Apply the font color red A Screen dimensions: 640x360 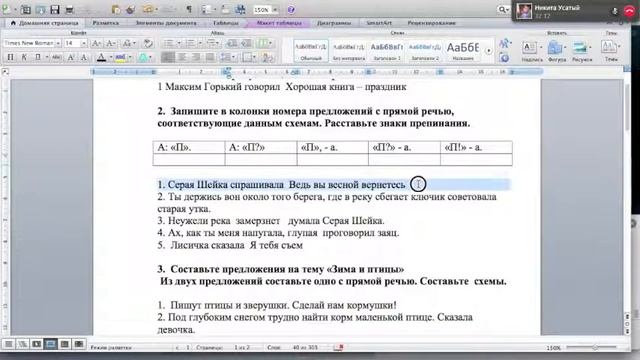pyautogui.click(x=102, y=57)
